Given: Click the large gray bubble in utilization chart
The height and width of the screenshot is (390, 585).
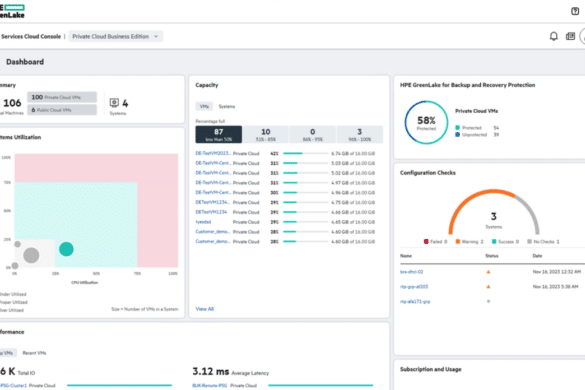Looking at the screenshot, I should (31, 255).
